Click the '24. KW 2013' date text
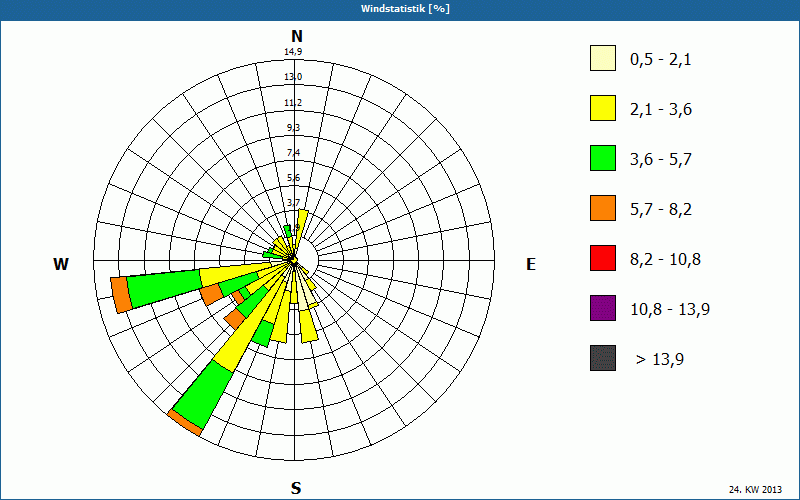Screen dimensions: 800x500 (755, 490)
